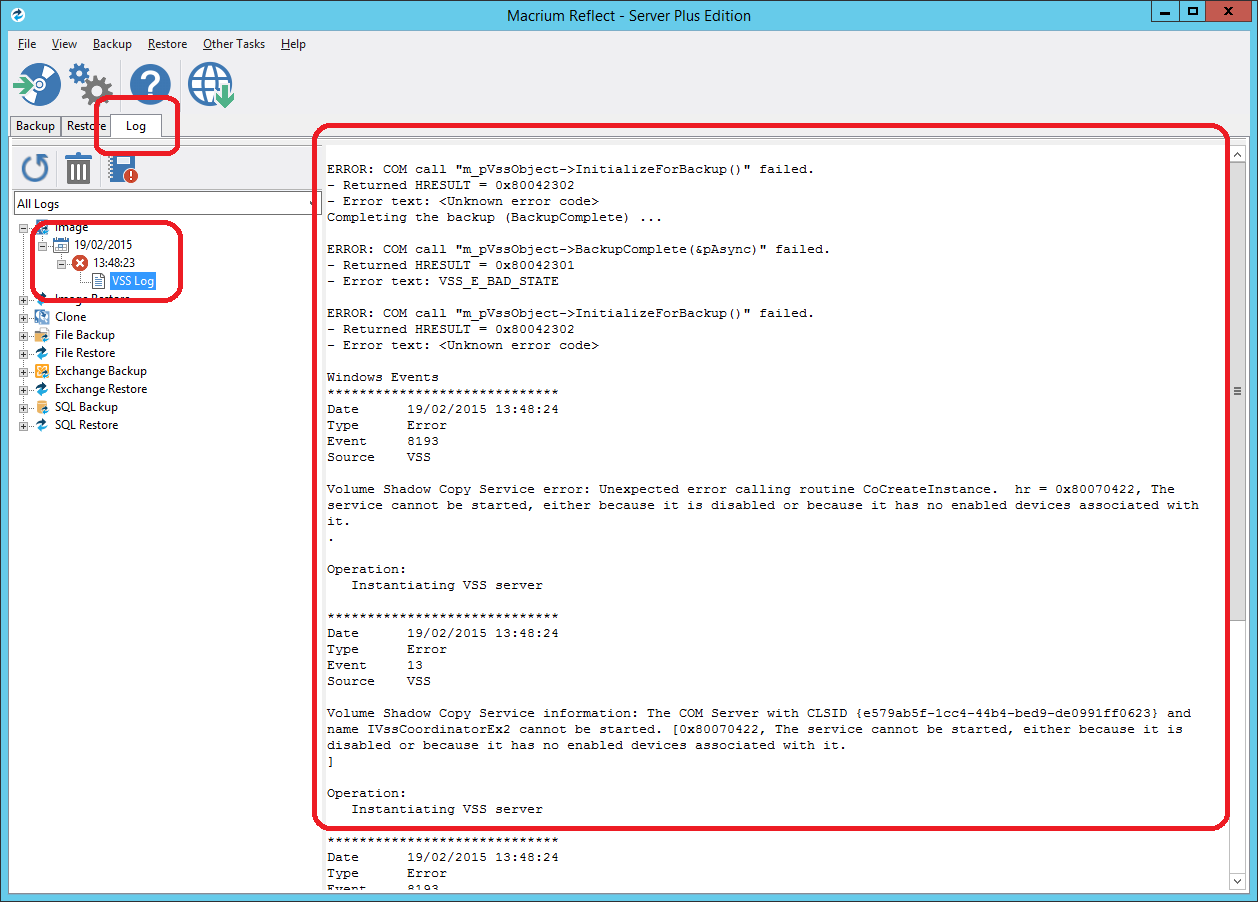The height and width of the screenshot is (902, 1258).
Task: Switch to the Restore tab
Action: pyautogui.click(x=84, y=125)
